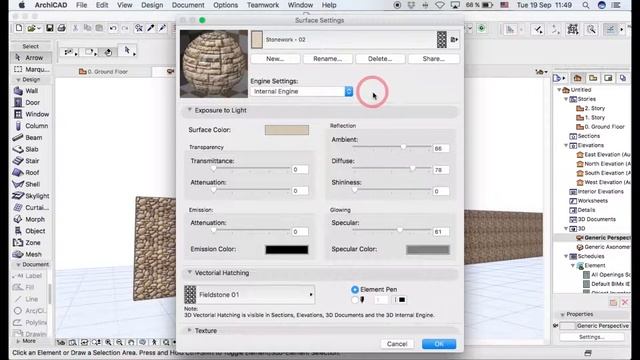Screen dimensions: 640x360
Task: Select the custom pen radio button
Action: pos(355,300)
